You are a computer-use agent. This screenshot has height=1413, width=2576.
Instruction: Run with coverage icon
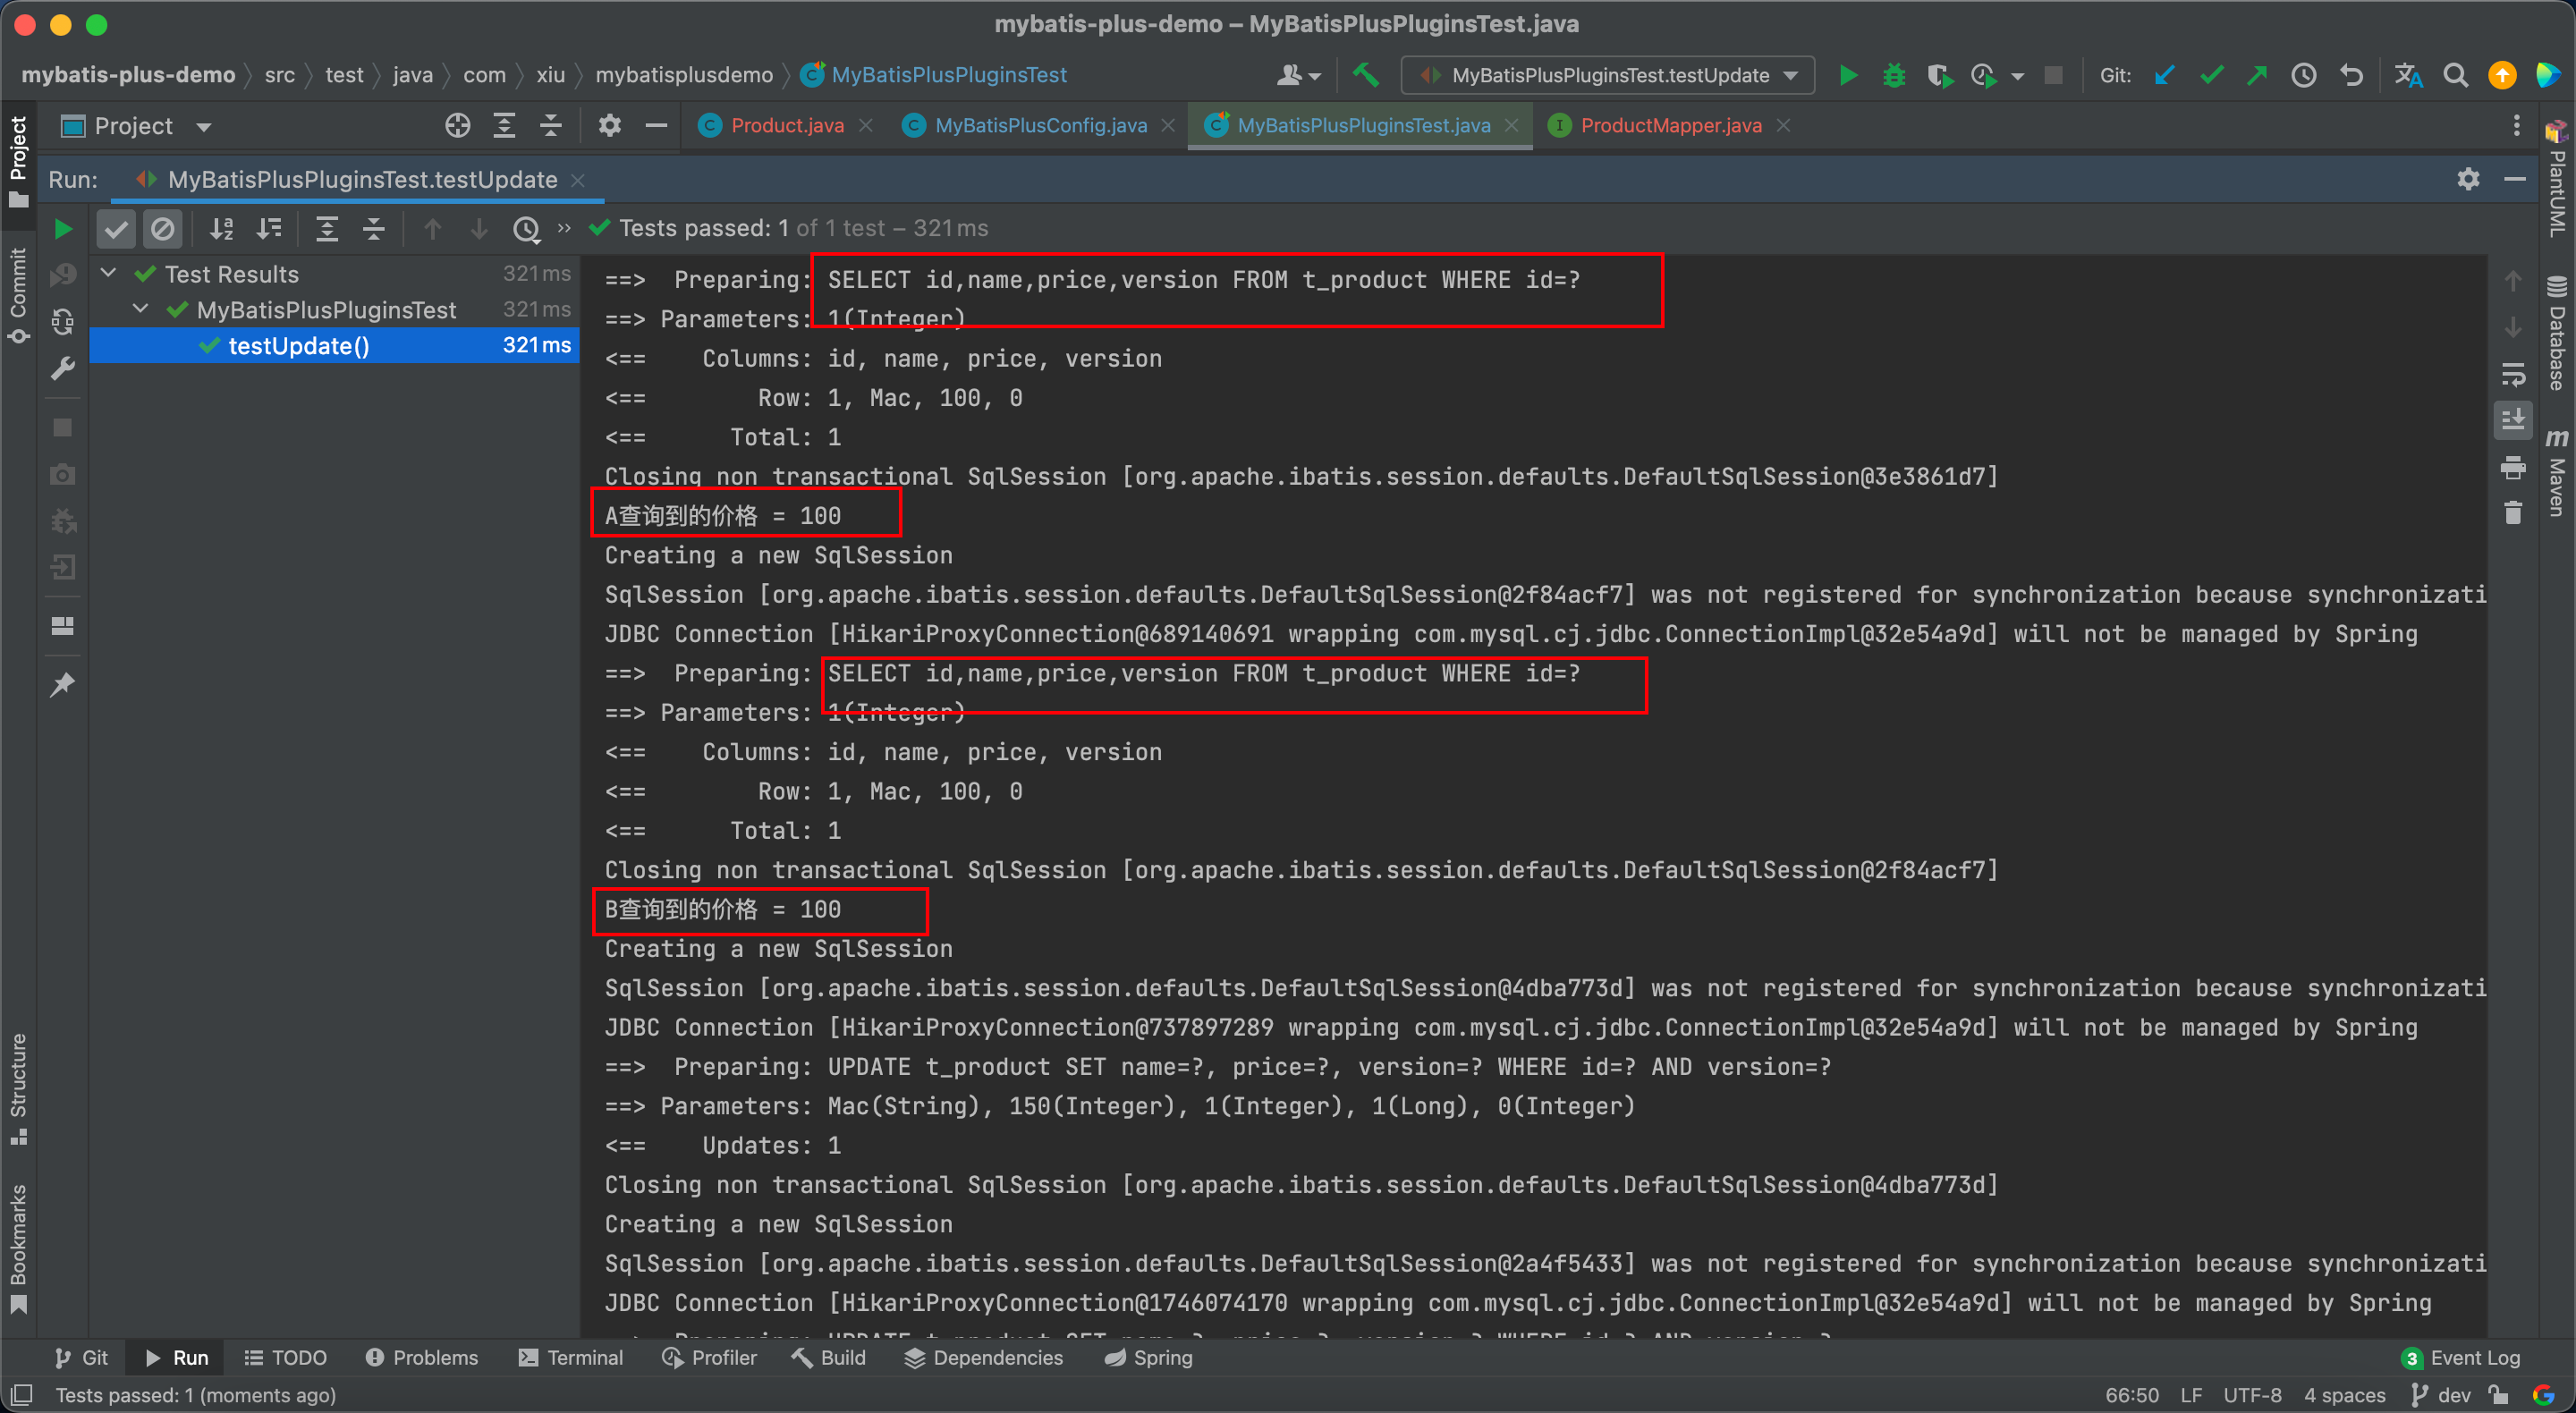pyautogui.click(x=1940, y=75)
